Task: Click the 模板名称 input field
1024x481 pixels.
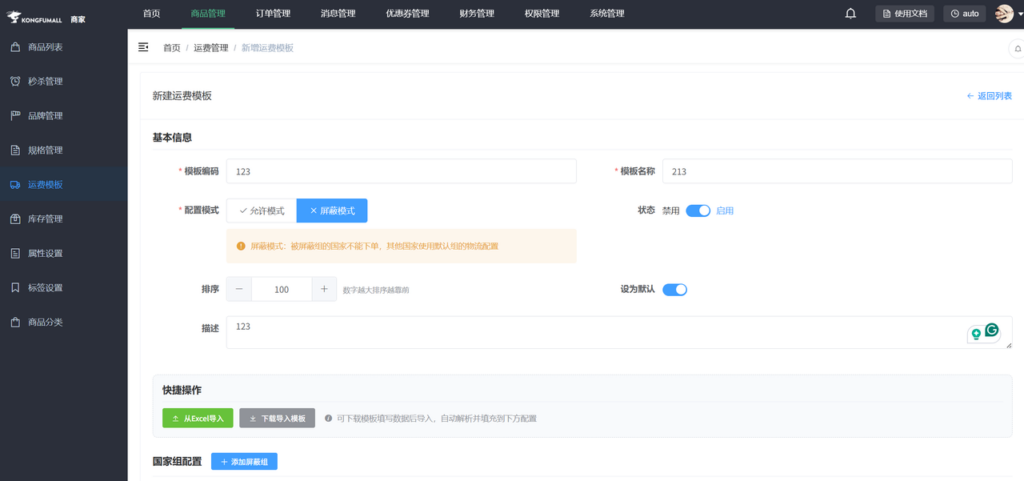Action: pyautogui.click(x=838, y=172)
